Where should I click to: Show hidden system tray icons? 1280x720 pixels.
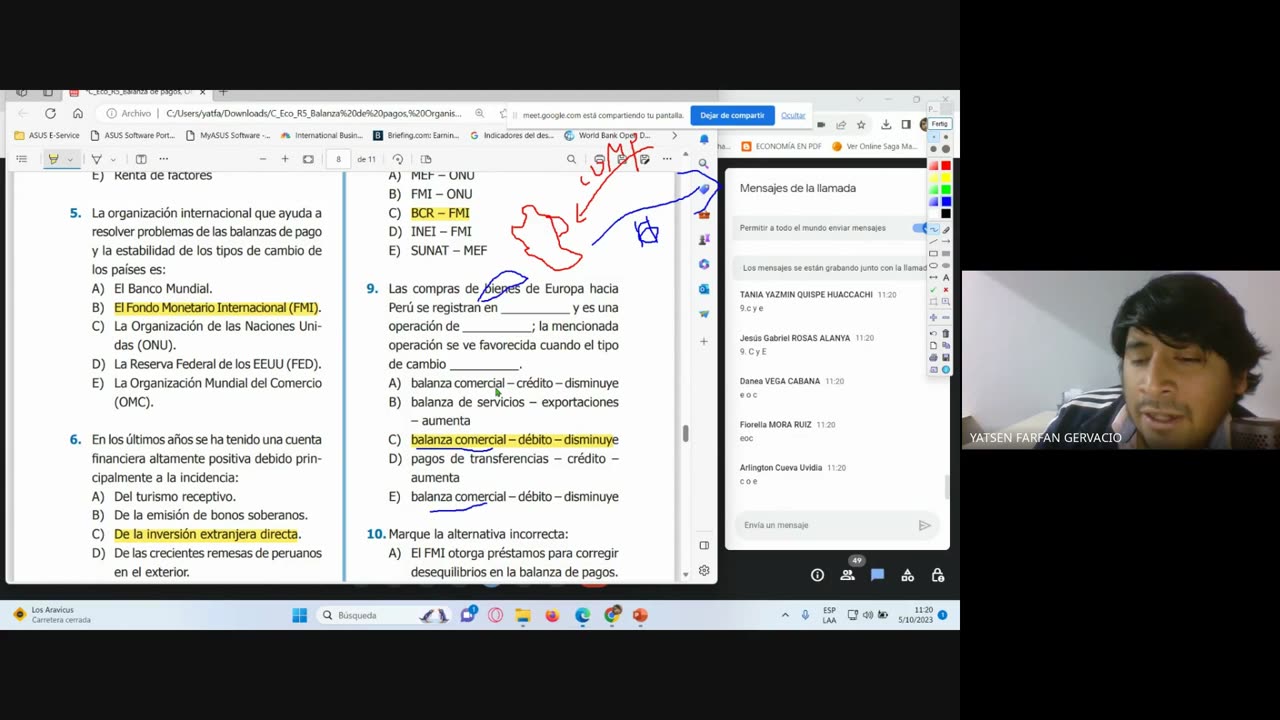point(785,615)
